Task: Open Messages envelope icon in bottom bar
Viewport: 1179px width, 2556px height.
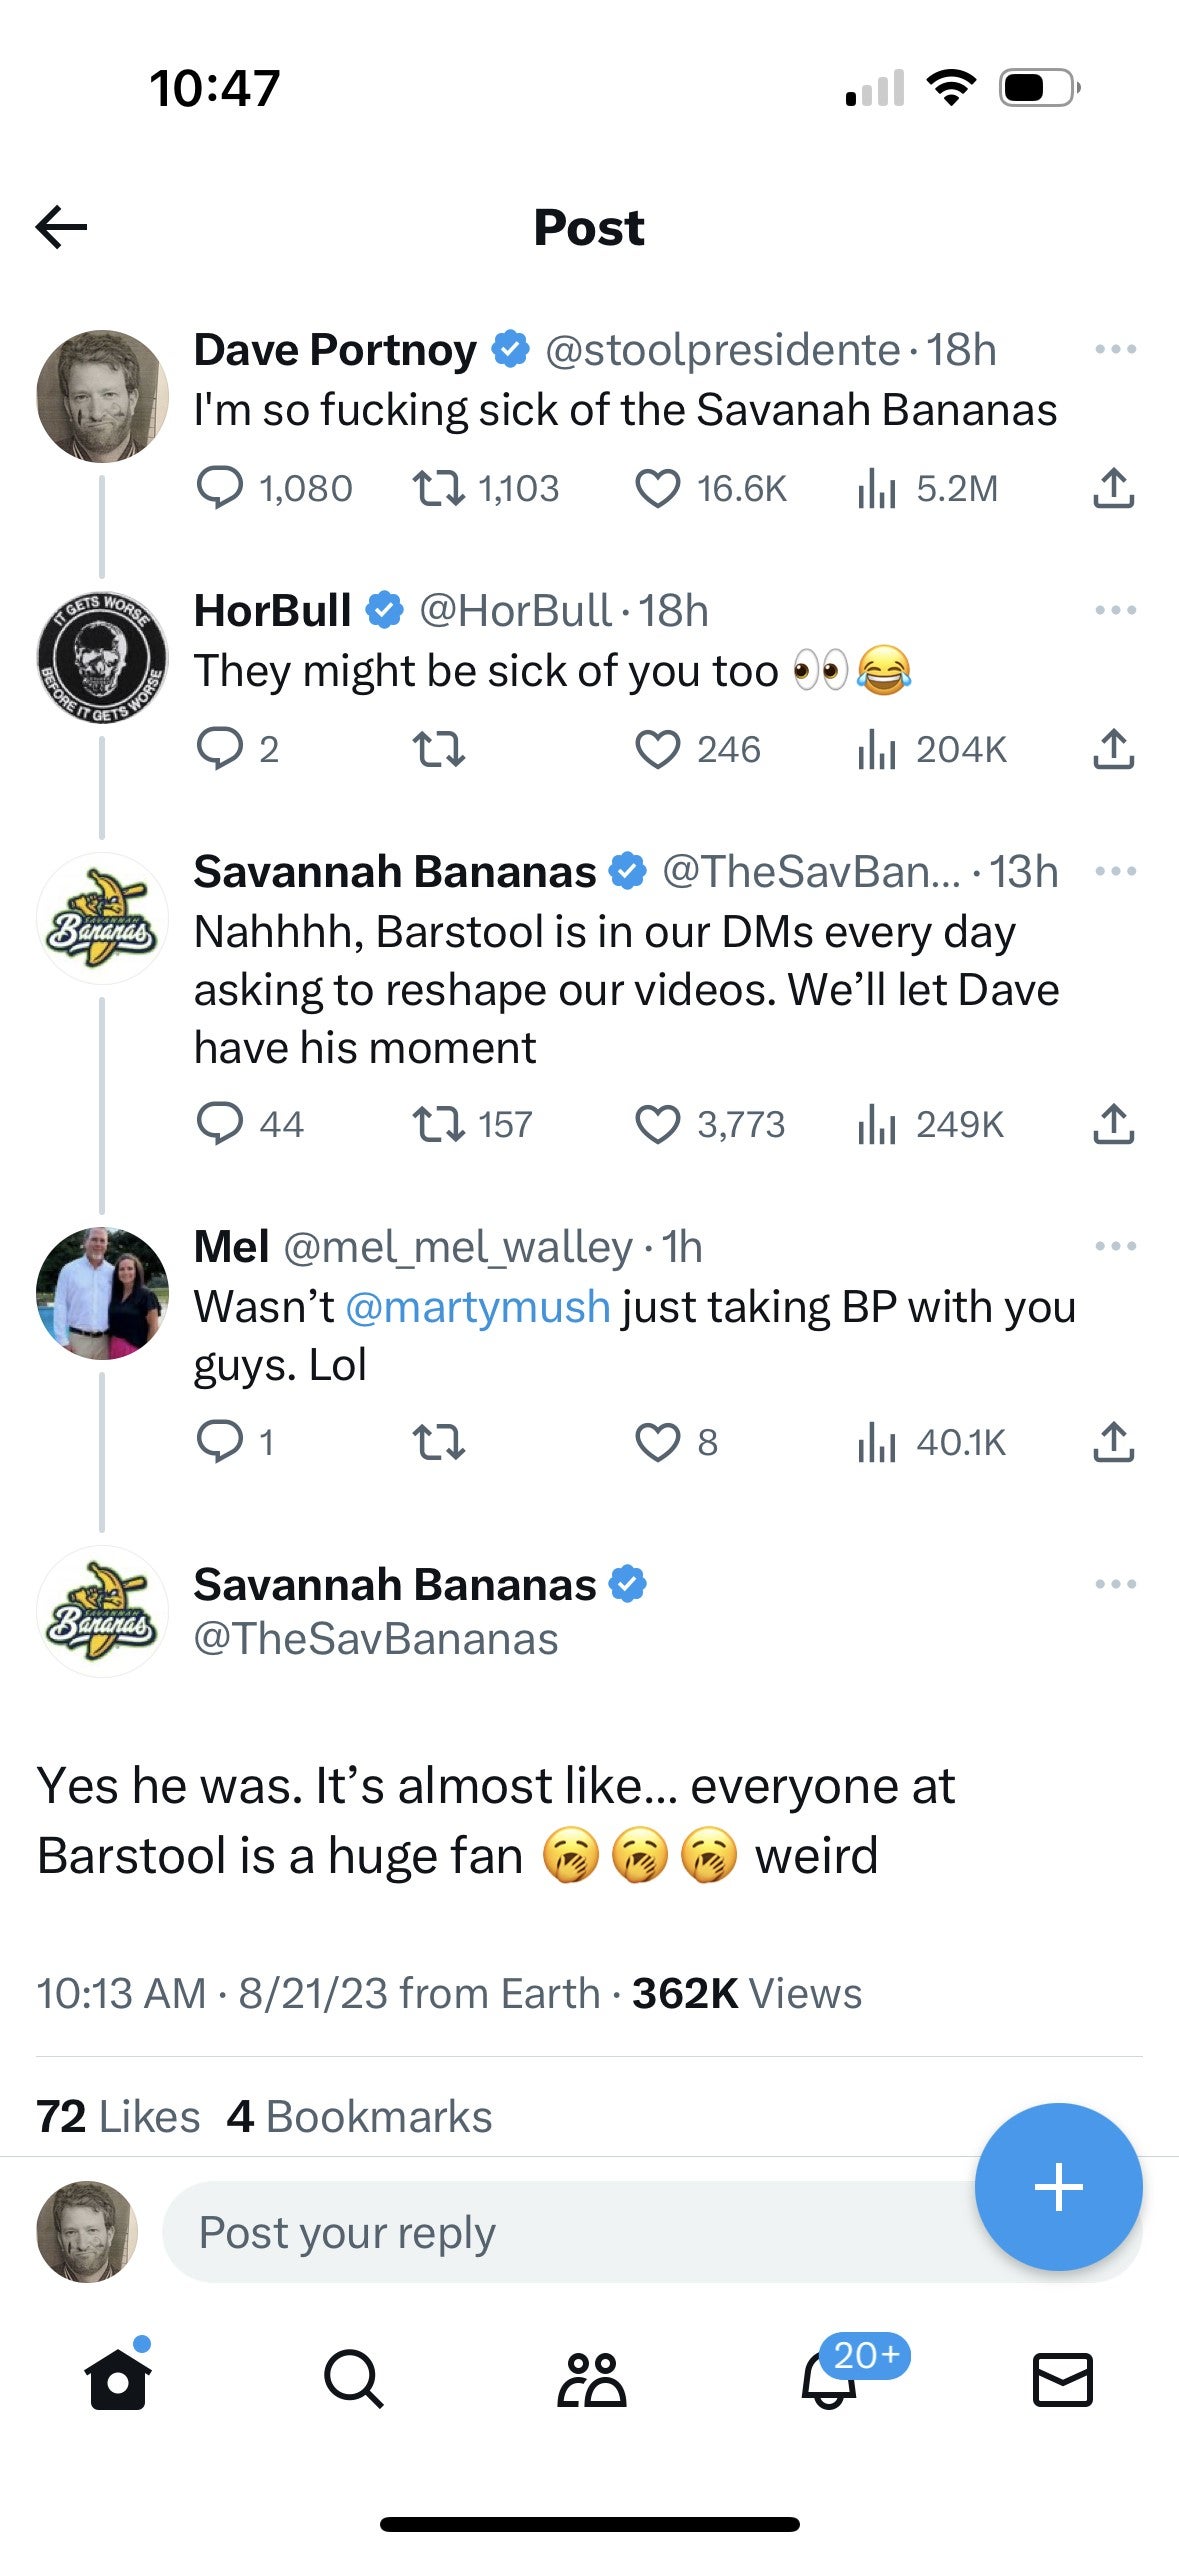Action: (x=1062, y=2379)
